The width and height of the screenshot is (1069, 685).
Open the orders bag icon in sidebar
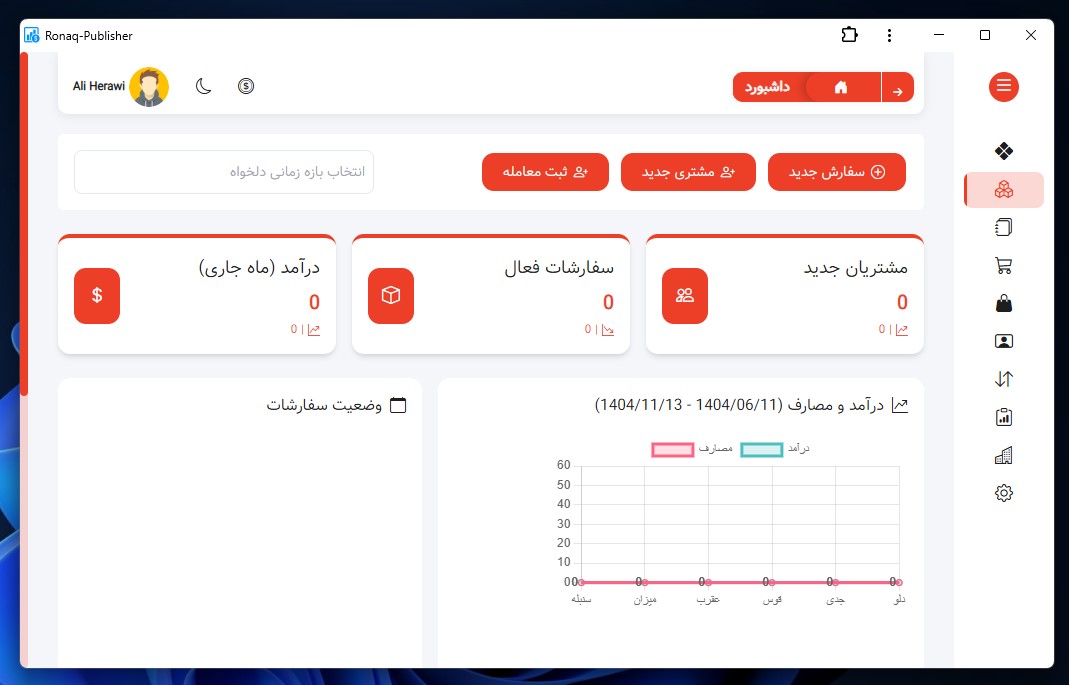click(1004, 303)
